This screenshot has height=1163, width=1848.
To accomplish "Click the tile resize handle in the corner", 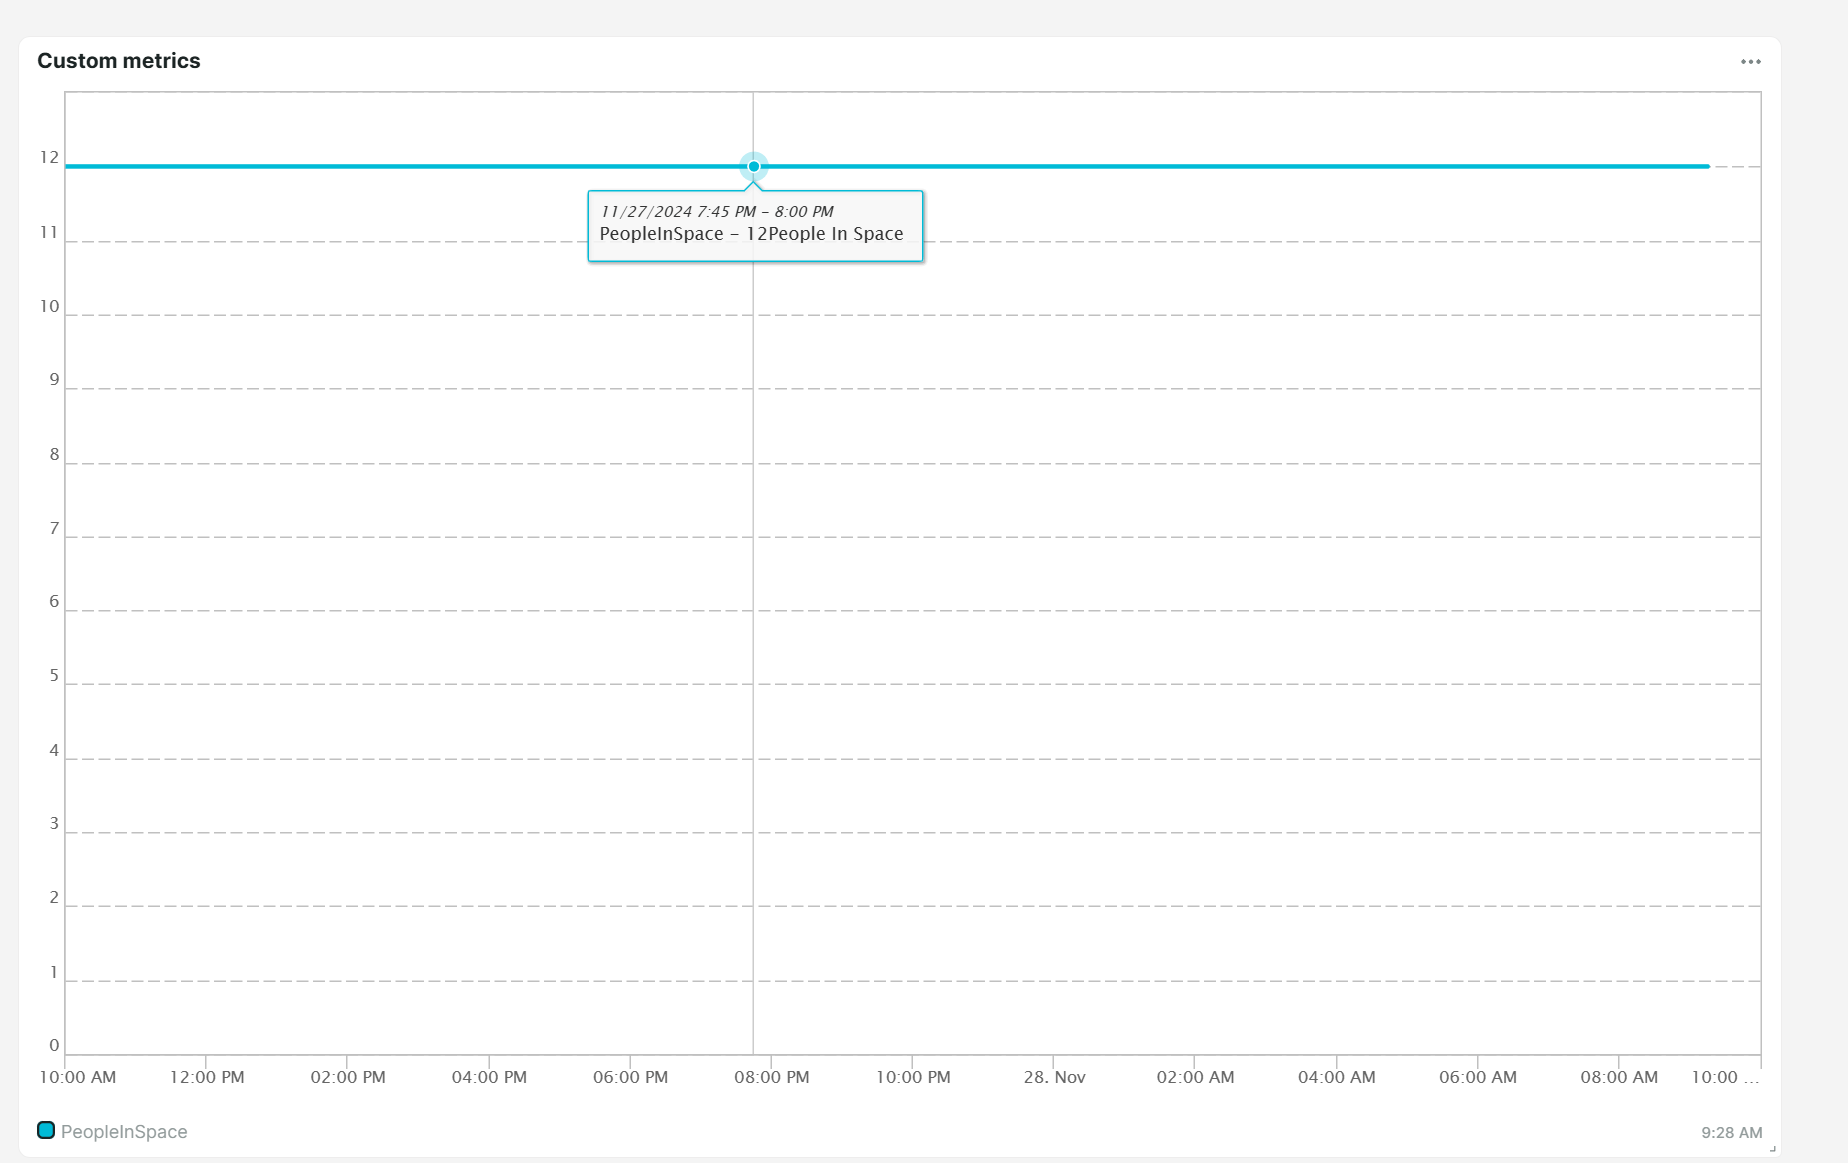I will (x=1773, y=1149).
